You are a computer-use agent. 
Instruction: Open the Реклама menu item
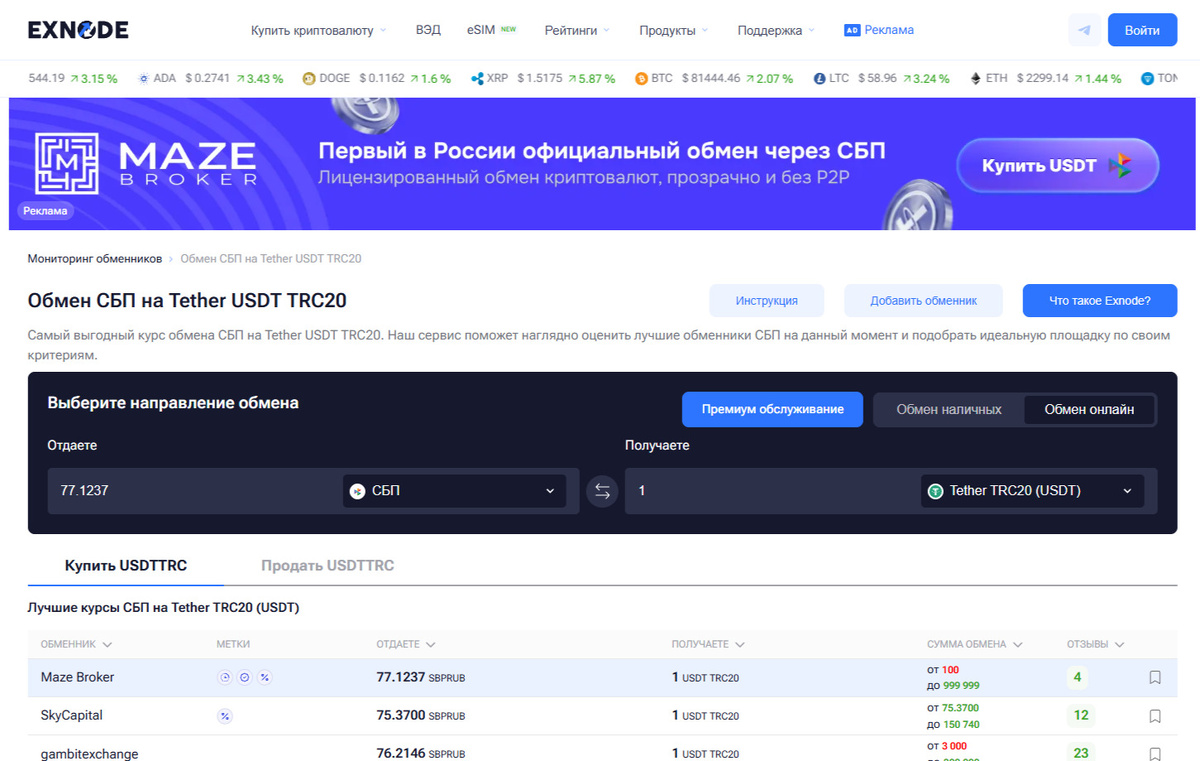tap(879, 30)
